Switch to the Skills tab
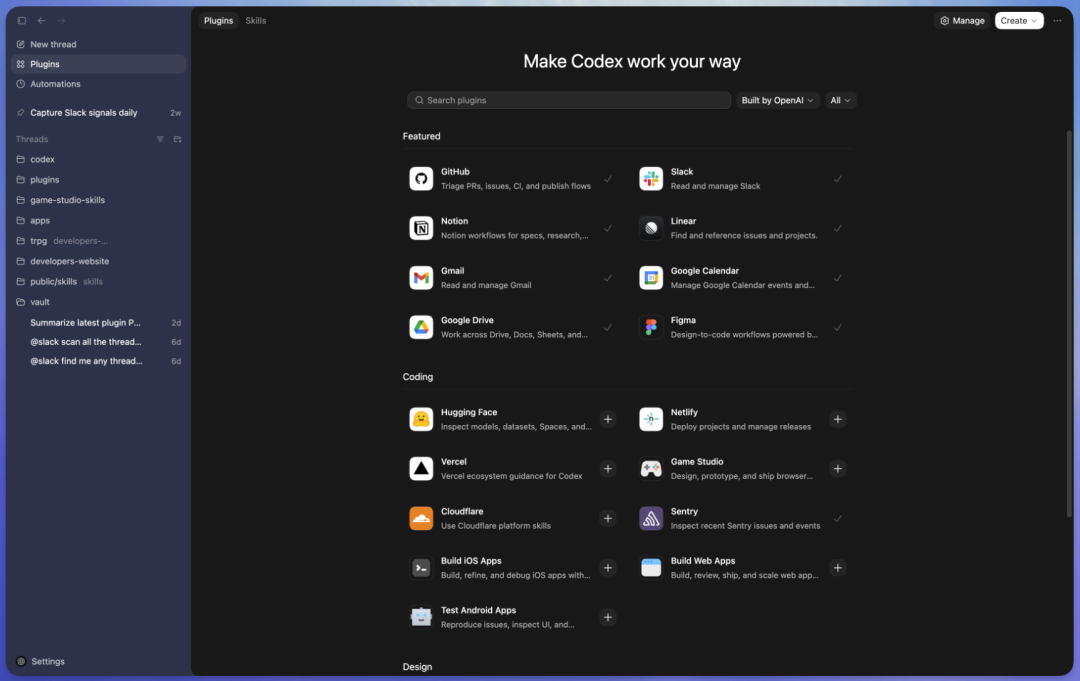Screen dimensions: 1080x681 pos(256,21)
